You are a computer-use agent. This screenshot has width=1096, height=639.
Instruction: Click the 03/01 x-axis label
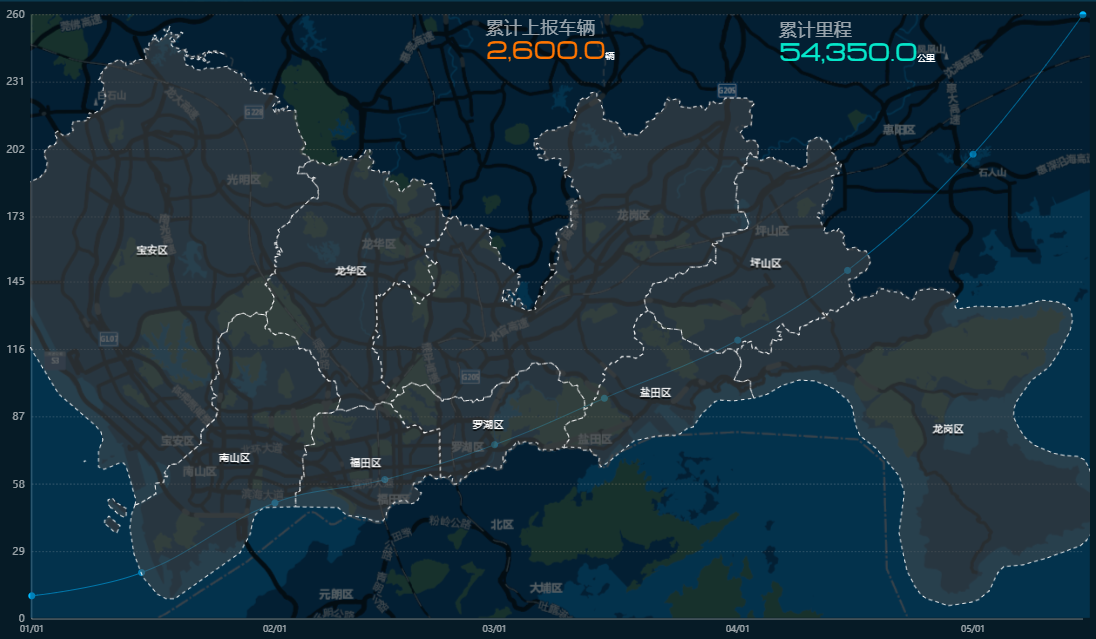pos(494,629)
